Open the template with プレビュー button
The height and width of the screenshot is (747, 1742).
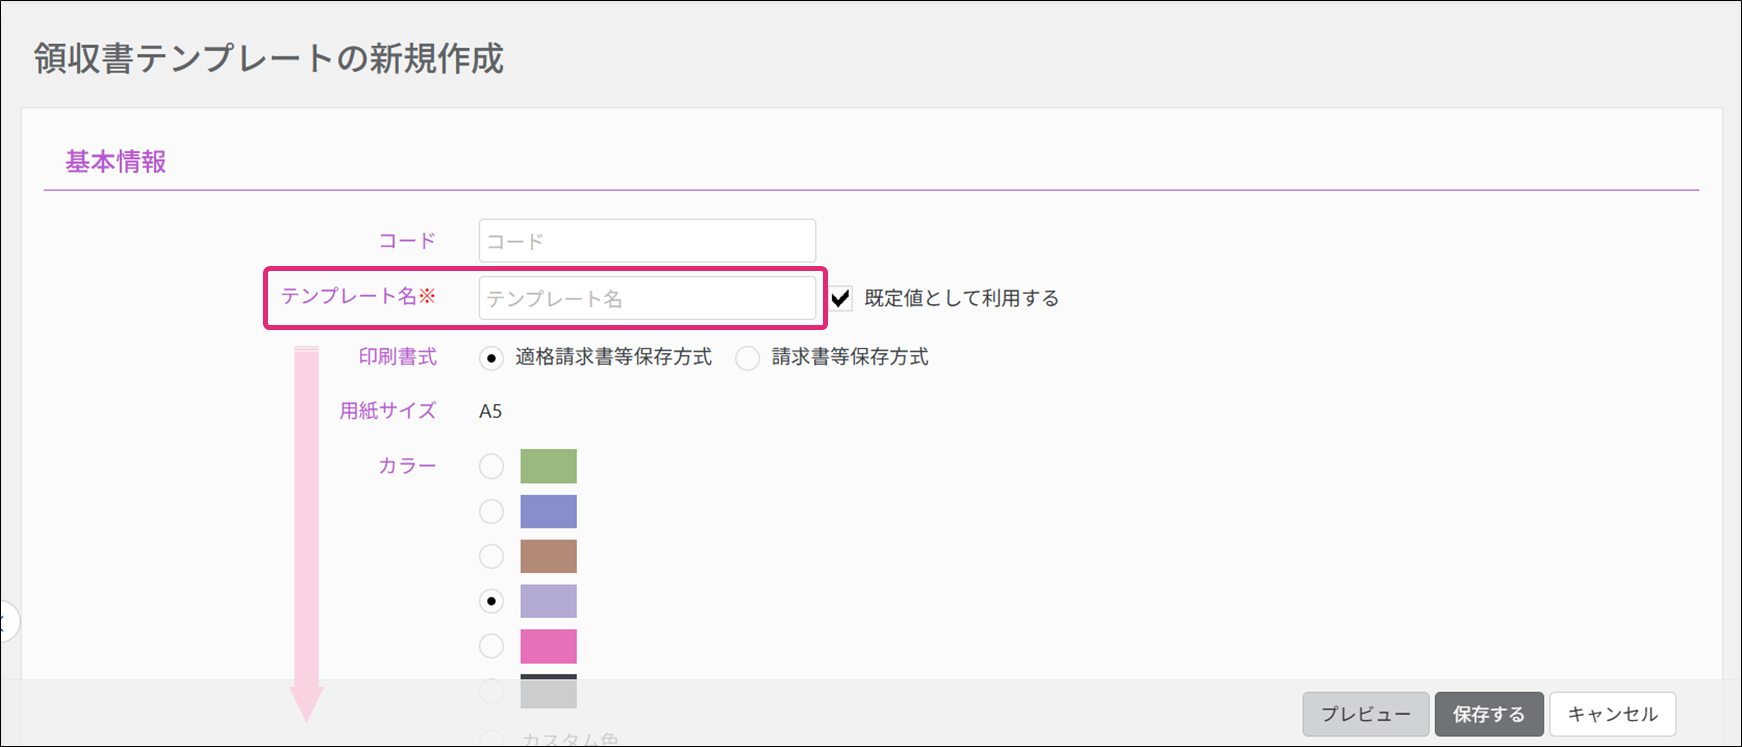pos(1365,714)
